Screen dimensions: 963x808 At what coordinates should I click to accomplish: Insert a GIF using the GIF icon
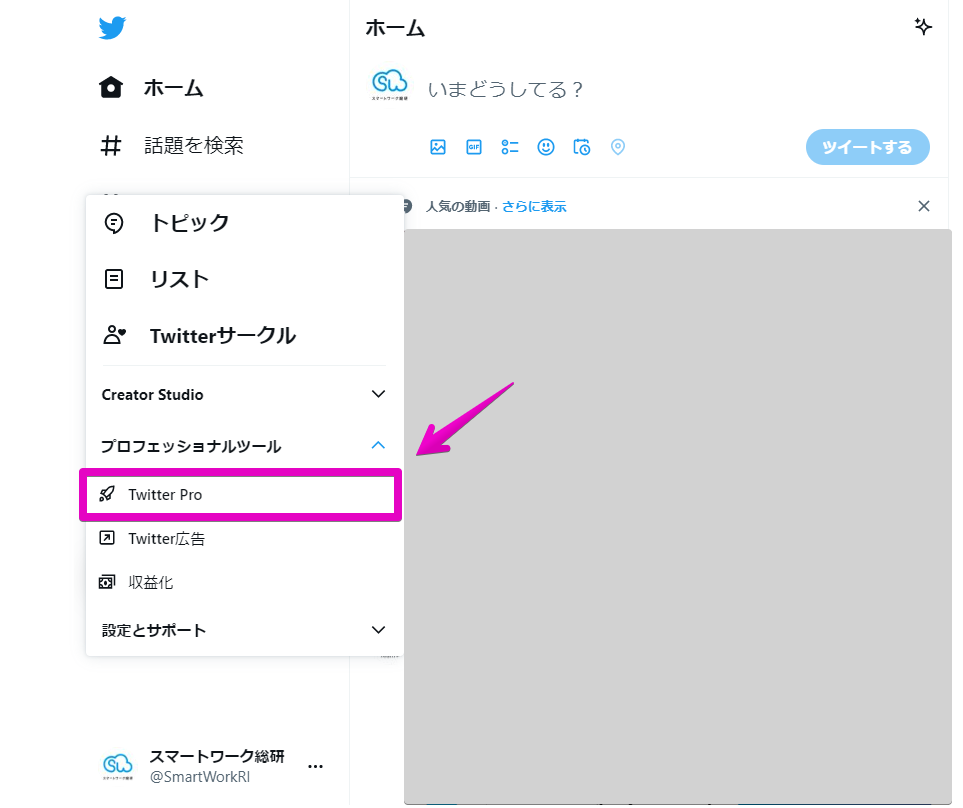[474, 147]
